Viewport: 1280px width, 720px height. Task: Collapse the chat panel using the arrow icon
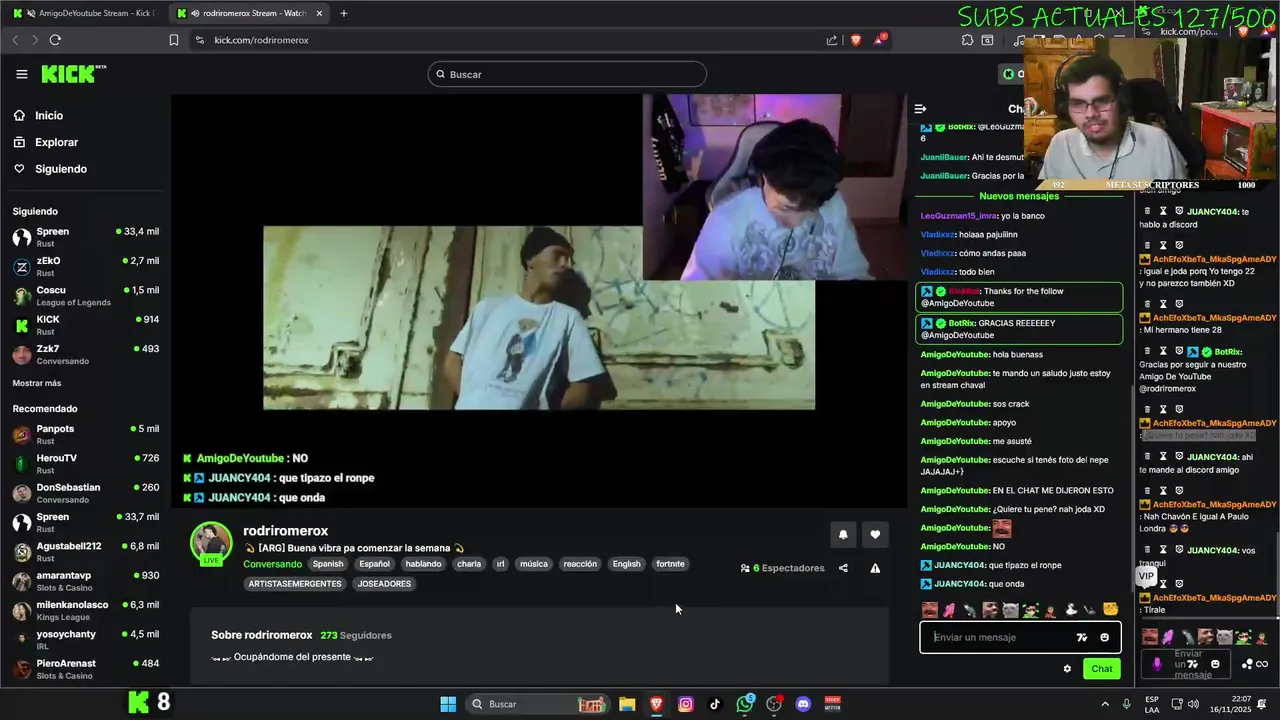pos(921,109)
